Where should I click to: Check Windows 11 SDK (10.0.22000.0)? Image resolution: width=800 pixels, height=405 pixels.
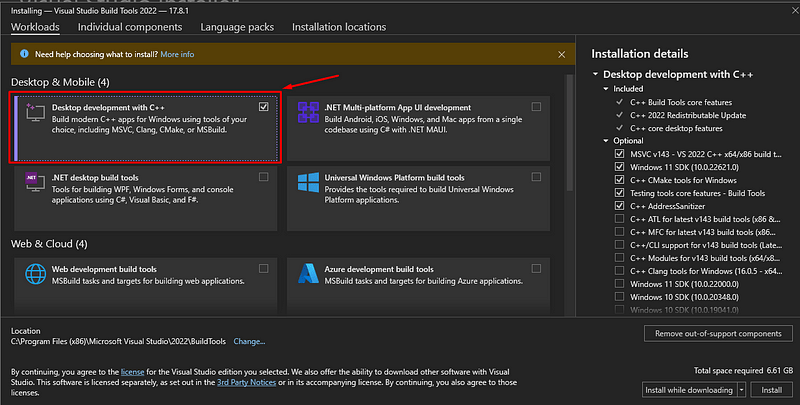click(x=619, y=284)
